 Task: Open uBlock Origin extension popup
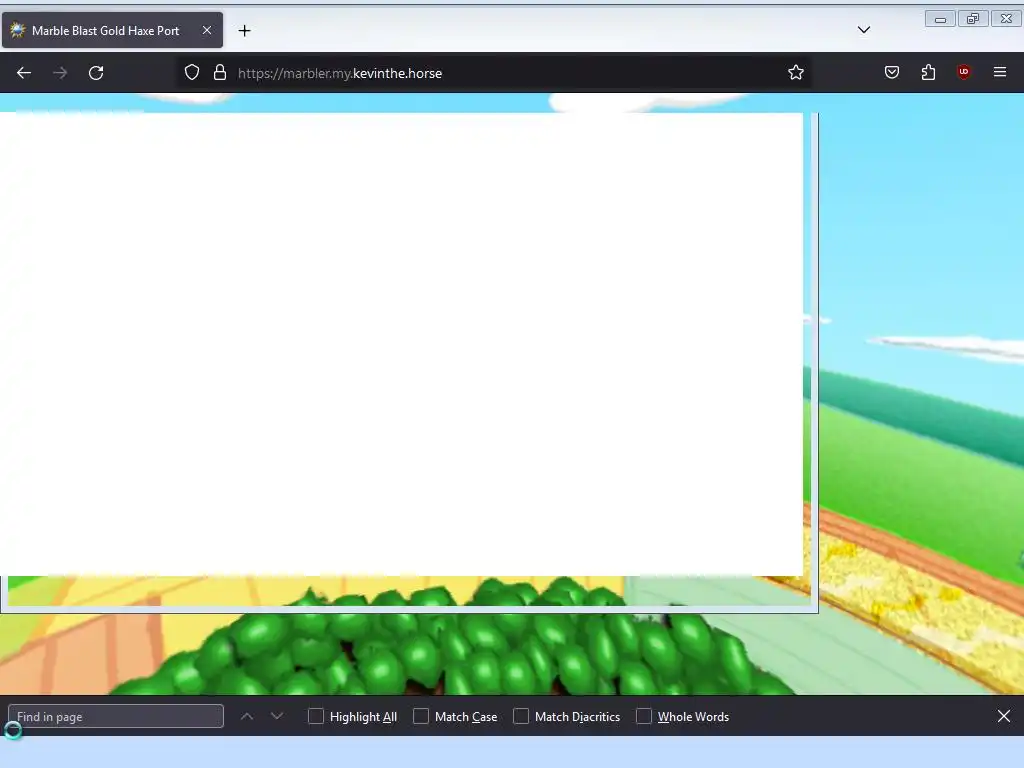(963, 72)
